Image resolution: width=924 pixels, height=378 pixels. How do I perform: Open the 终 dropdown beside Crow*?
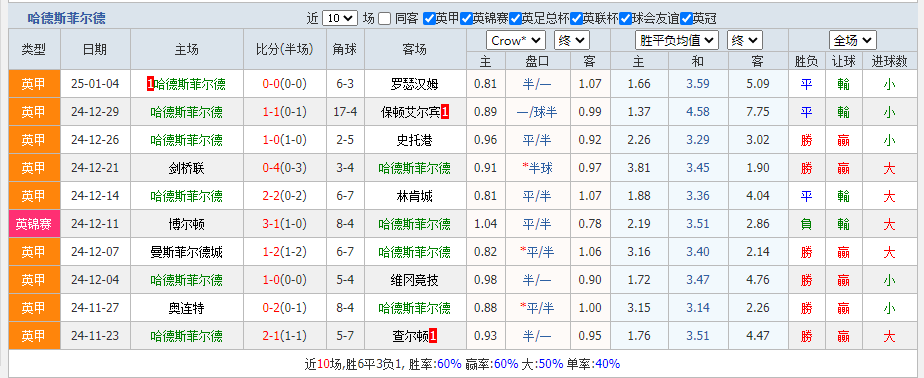572,41
